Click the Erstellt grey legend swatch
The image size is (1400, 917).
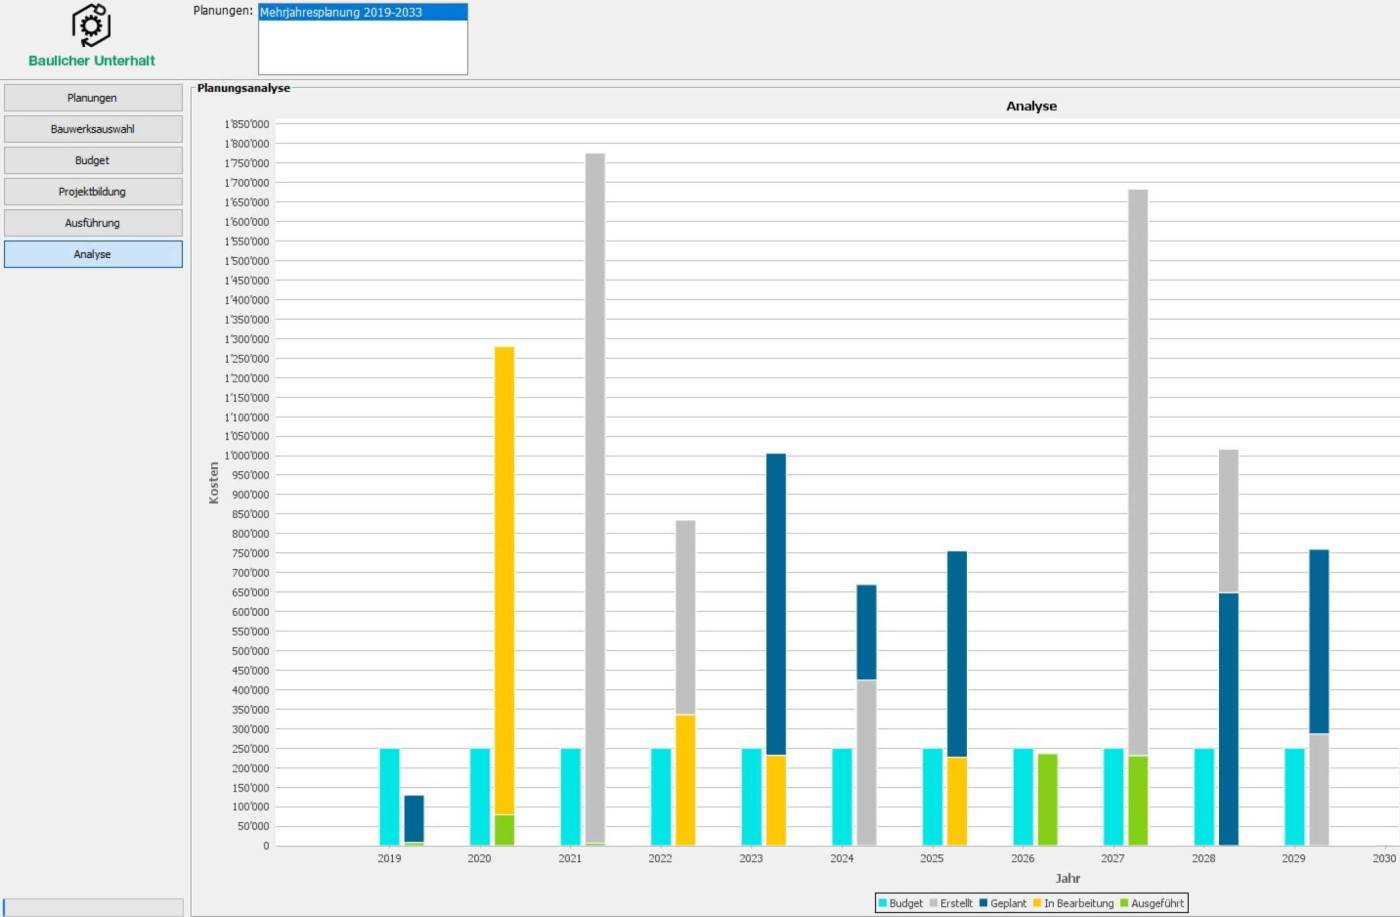pos(934,903)
